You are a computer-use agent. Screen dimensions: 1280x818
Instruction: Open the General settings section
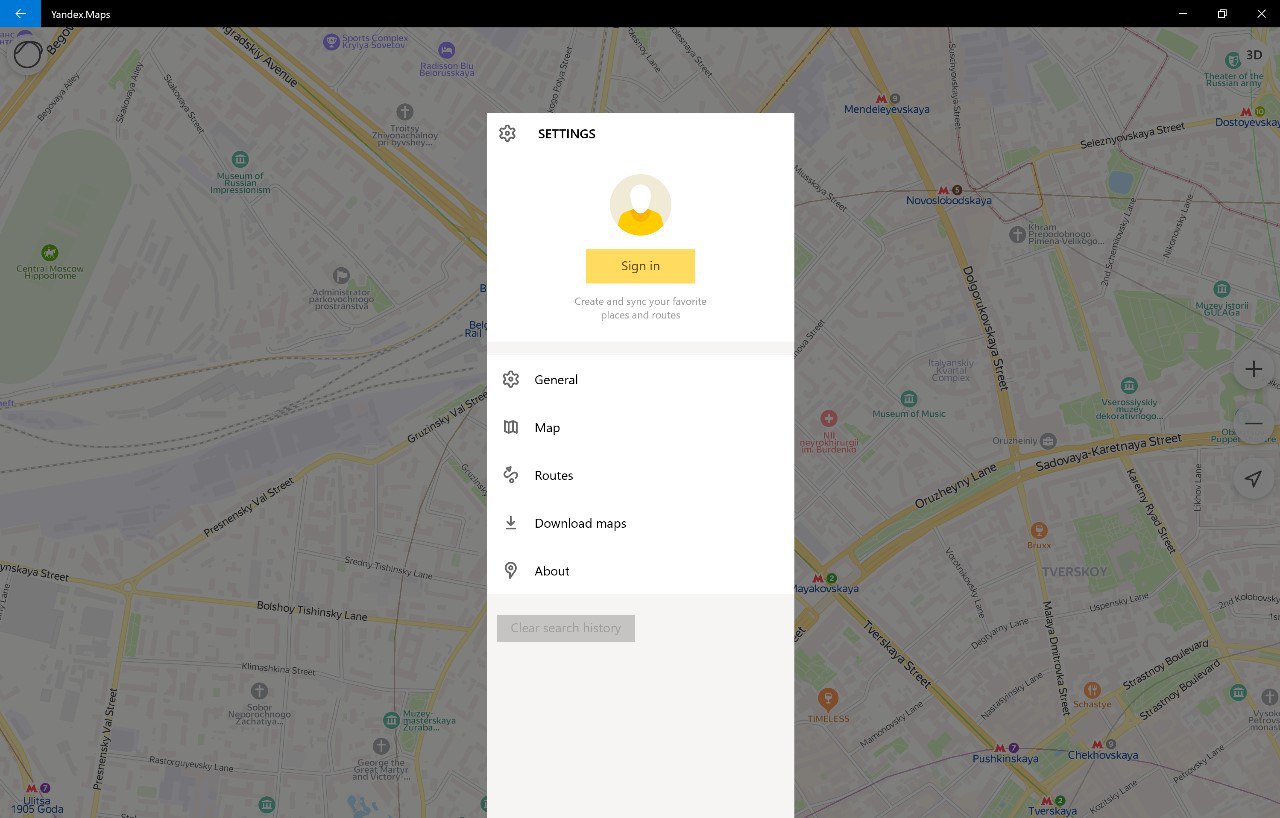coord(640,380)
